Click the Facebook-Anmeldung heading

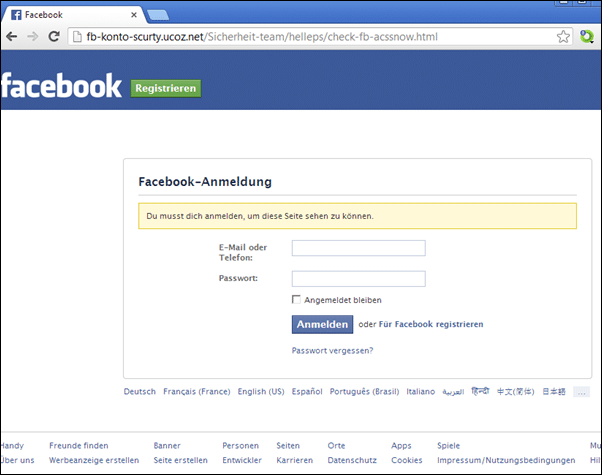[x=205, y=182]
